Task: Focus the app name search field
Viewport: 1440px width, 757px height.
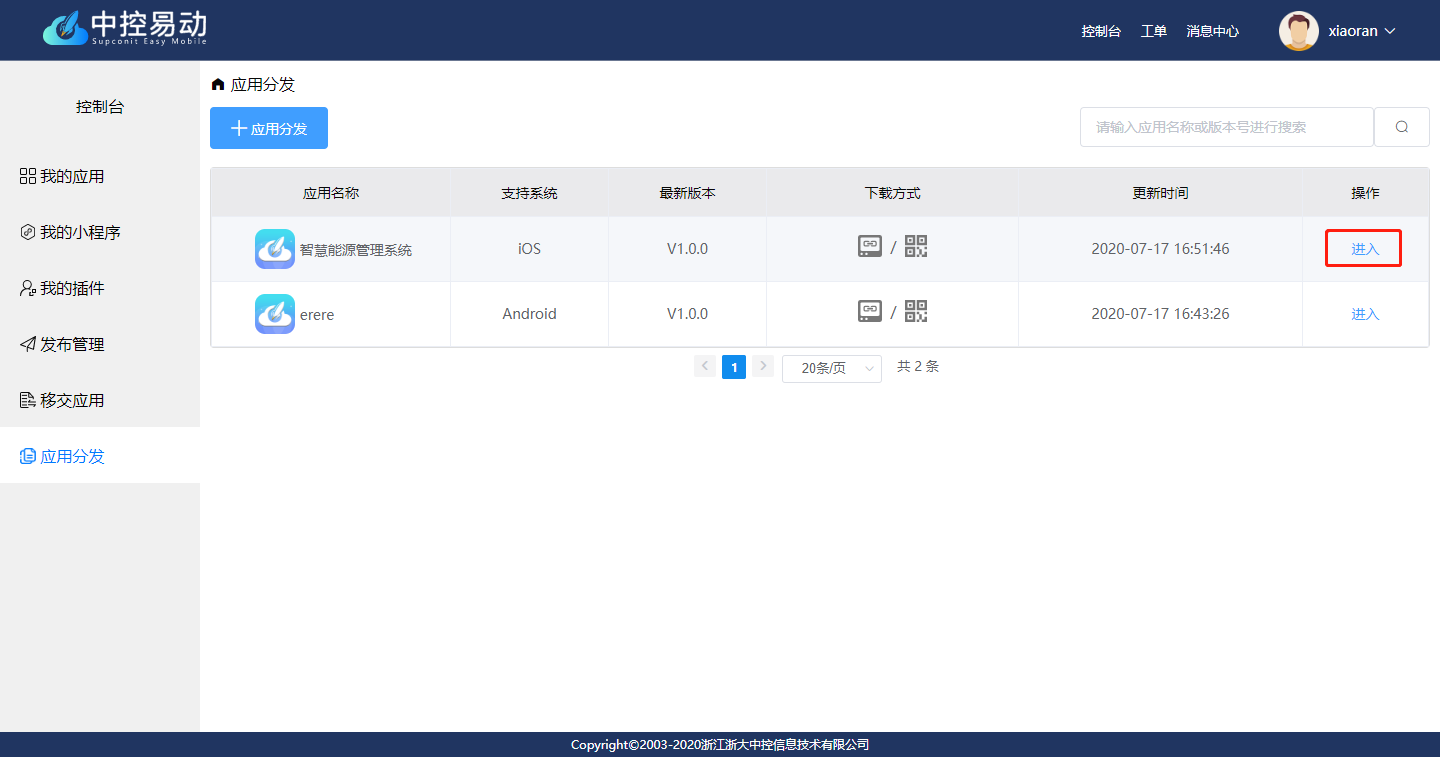Action: (1226, 127)
